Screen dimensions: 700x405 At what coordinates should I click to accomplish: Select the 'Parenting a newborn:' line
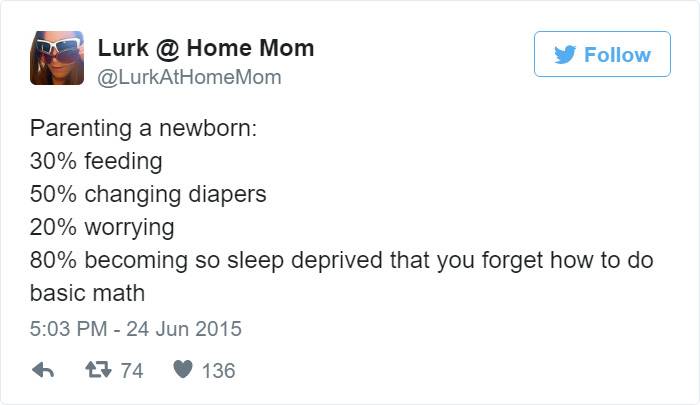tap(143, 129)
